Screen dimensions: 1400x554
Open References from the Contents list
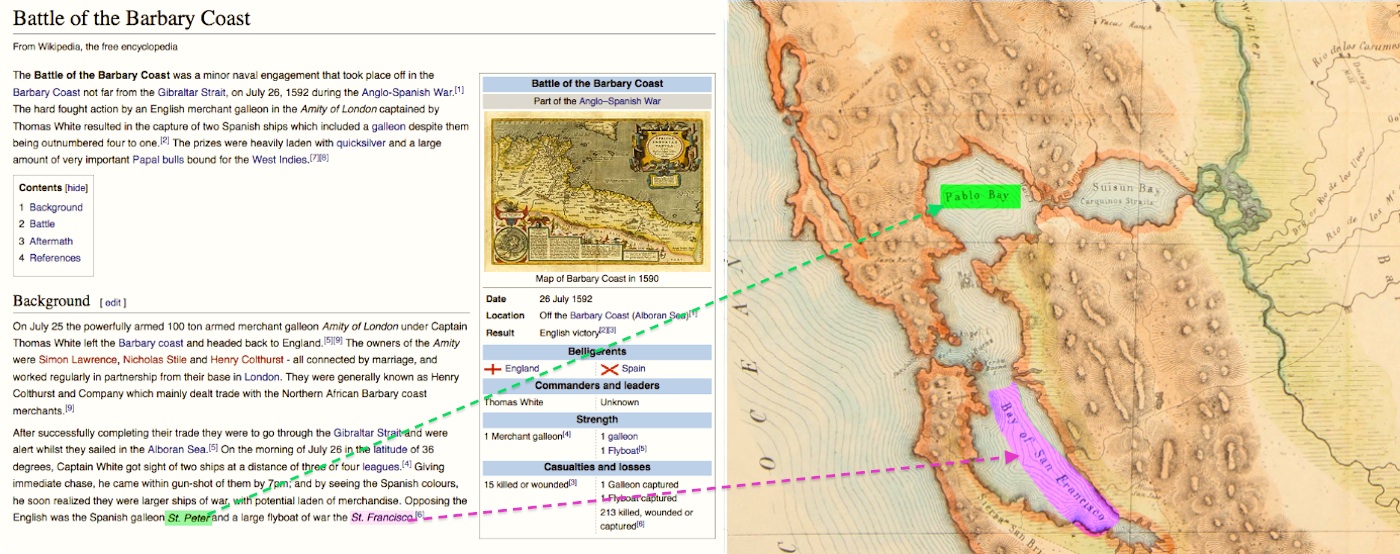point(55,258)
